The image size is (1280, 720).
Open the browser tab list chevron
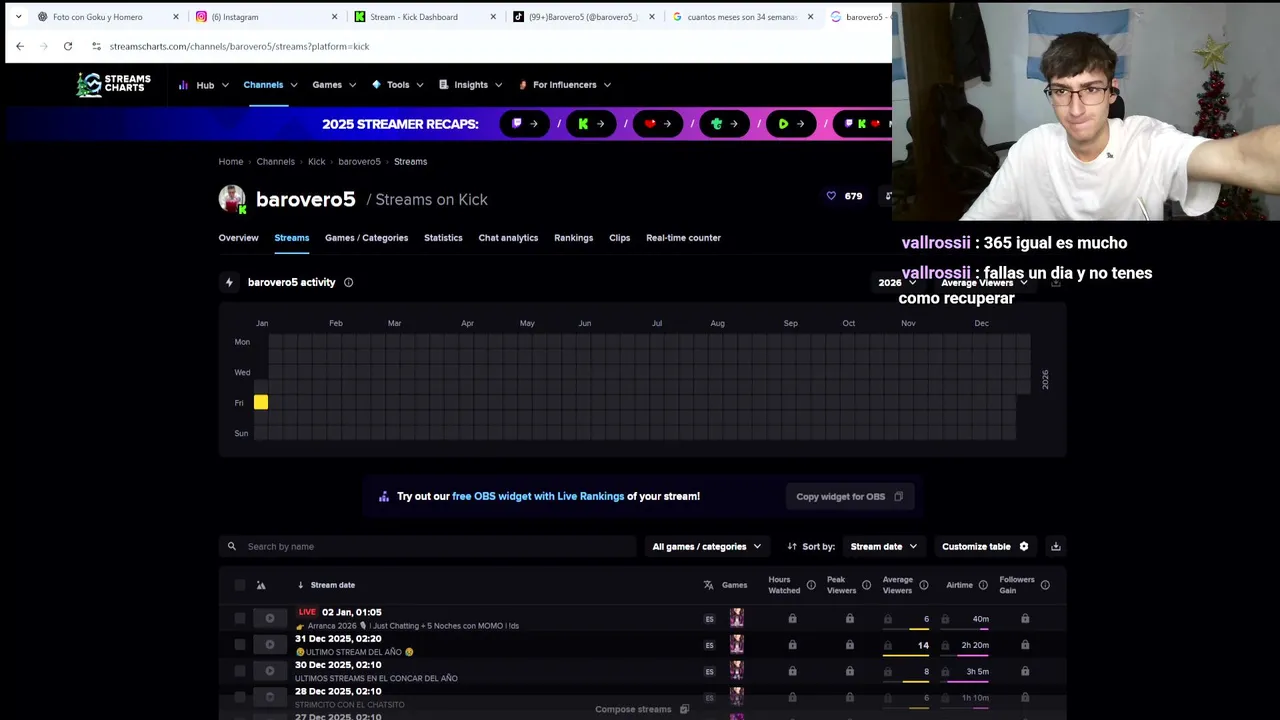pyautogui.click(x=18, y=17)
